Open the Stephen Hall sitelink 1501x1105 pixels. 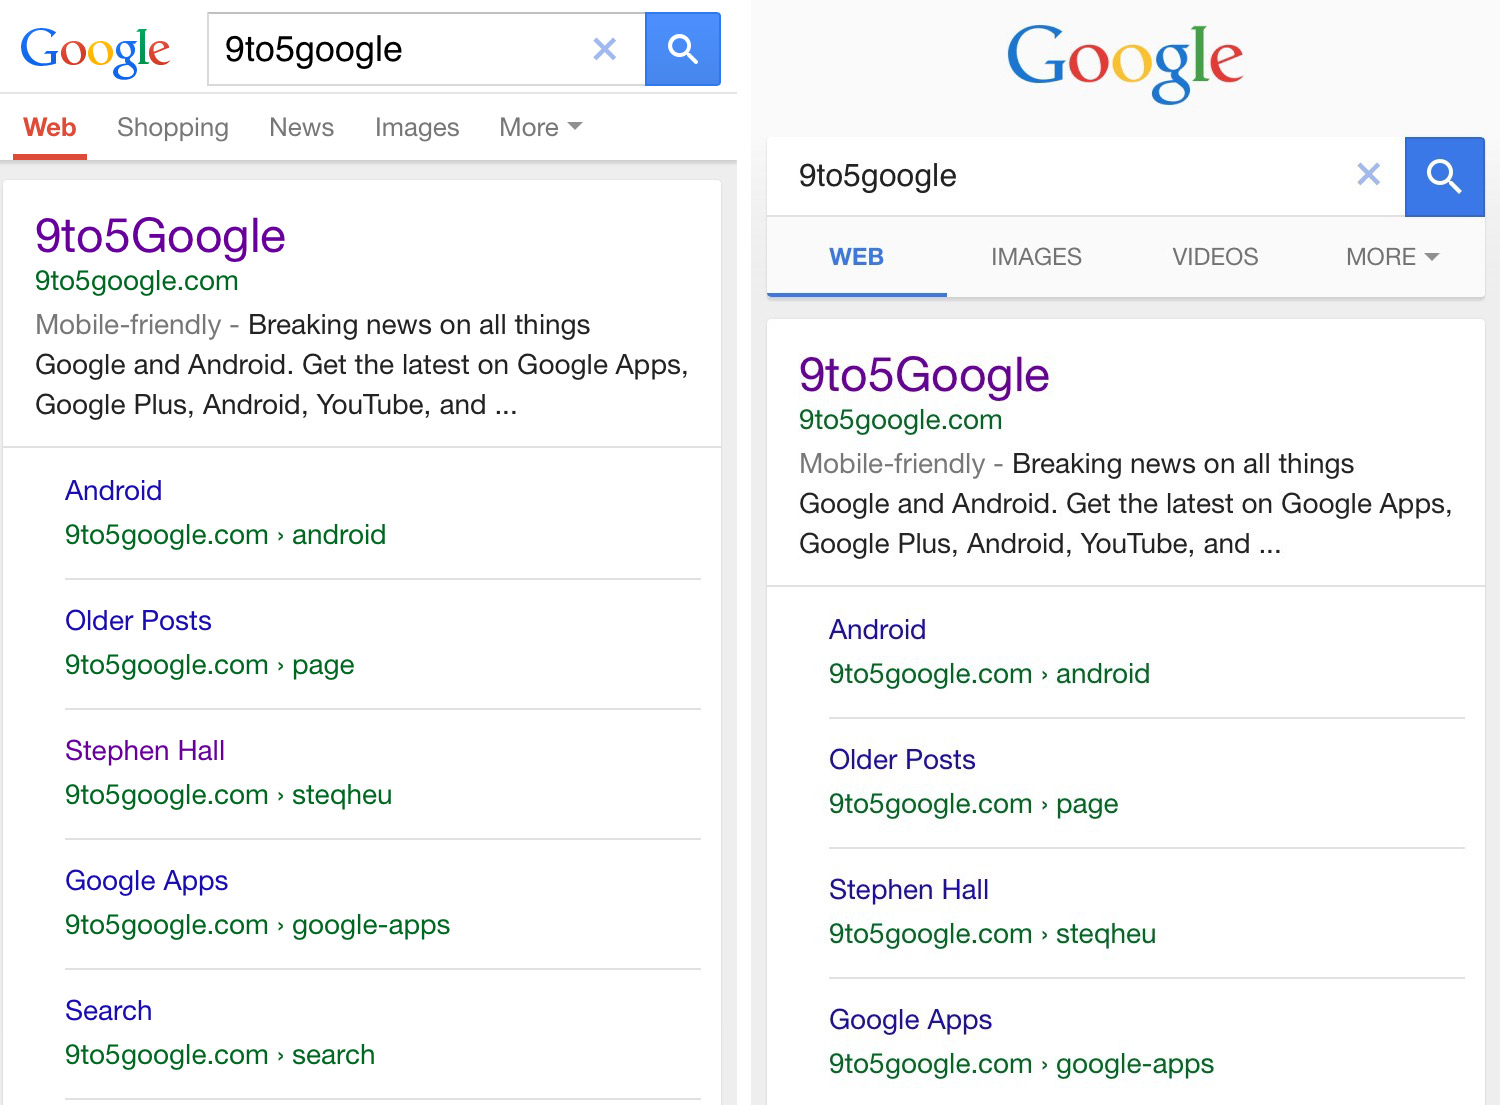145,750
